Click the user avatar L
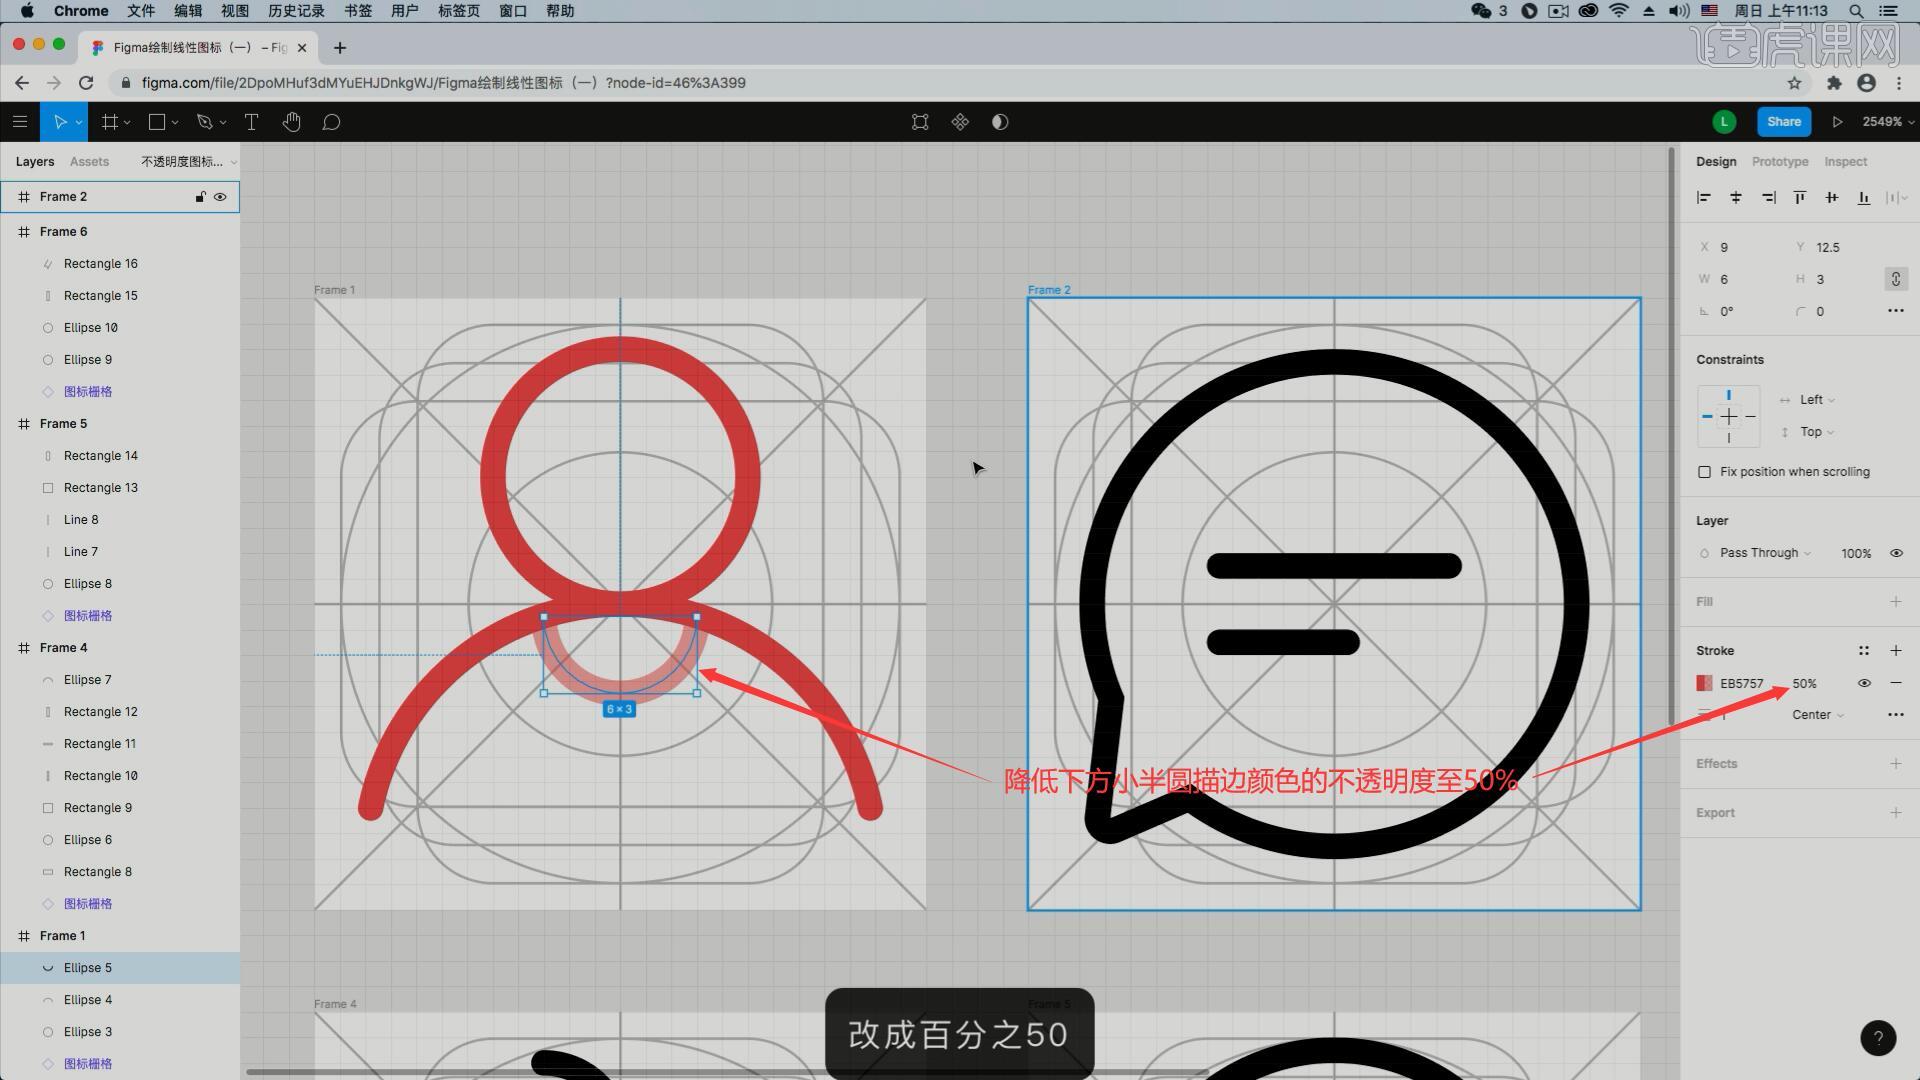Screen dimensions: 1920x1080 [1724, 122]
